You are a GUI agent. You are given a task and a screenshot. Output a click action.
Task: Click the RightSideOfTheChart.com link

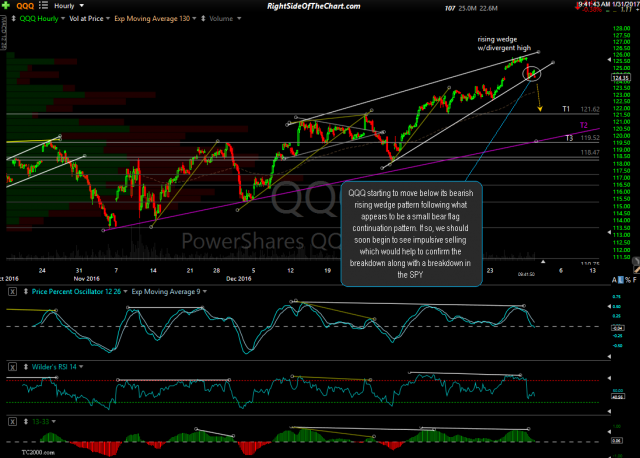coord(313,6)
